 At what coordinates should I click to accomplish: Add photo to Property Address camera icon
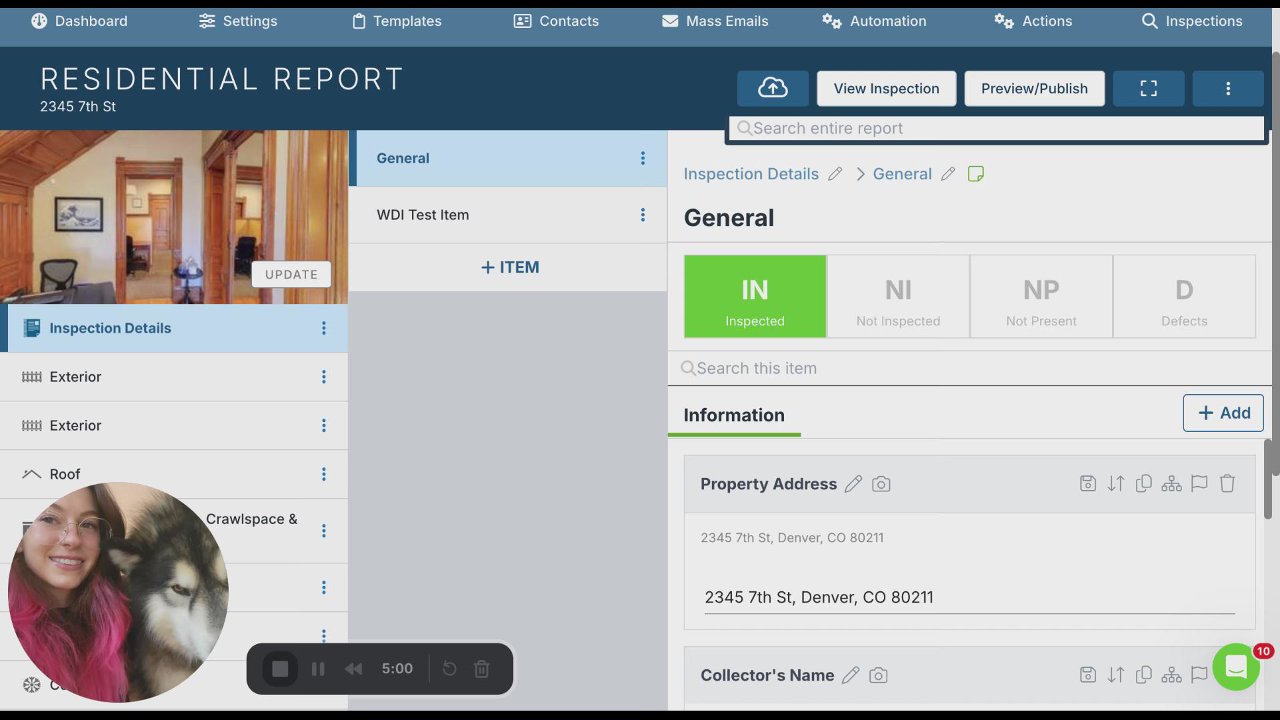click(x=881, y=484)
